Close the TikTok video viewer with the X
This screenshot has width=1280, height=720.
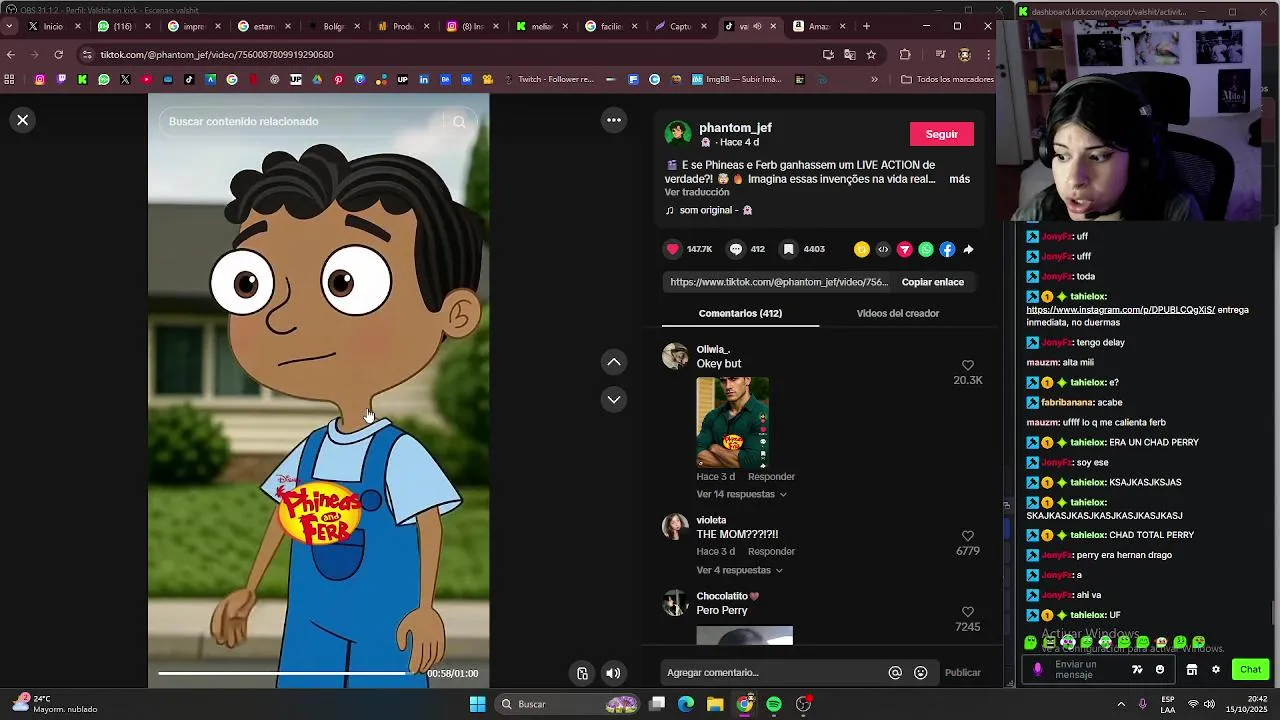(x=22, y=120)
